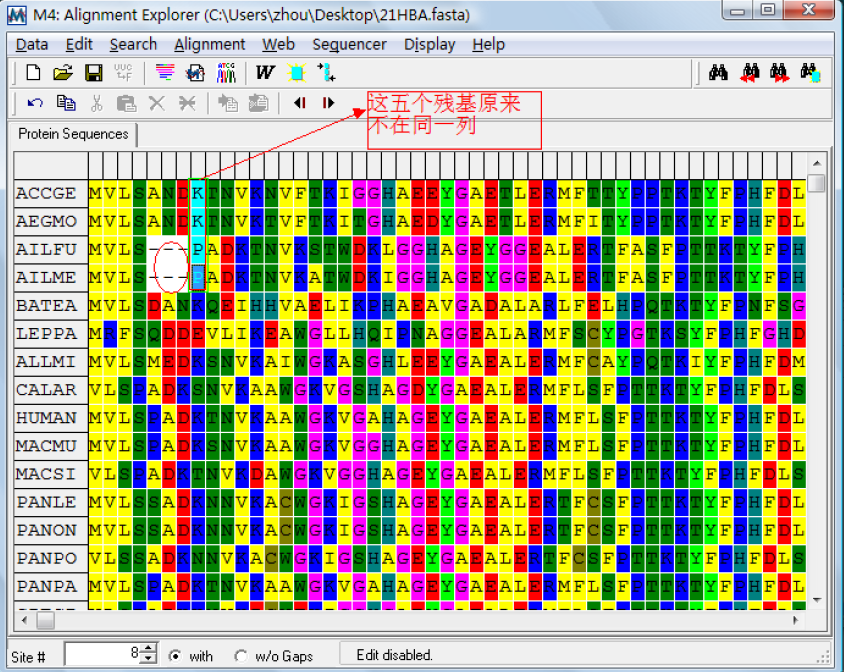Cut selection with the scissors icon
This screenshot has width=844, height=672.
point(96,103)
